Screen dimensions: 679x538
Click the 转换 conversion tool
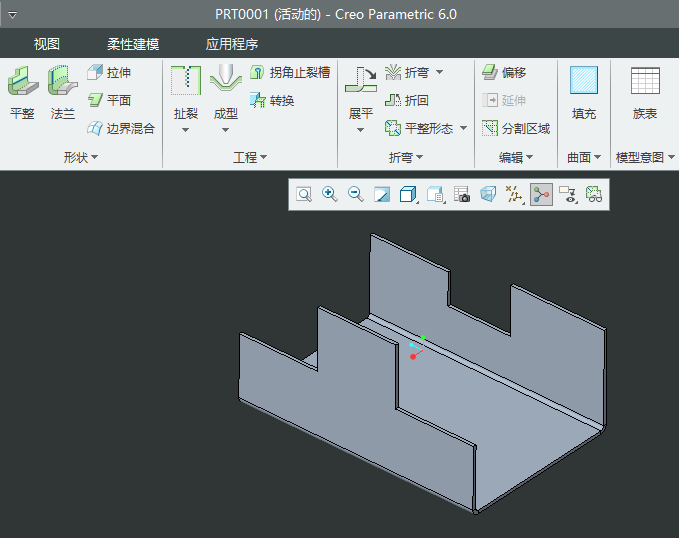[272, 100]
